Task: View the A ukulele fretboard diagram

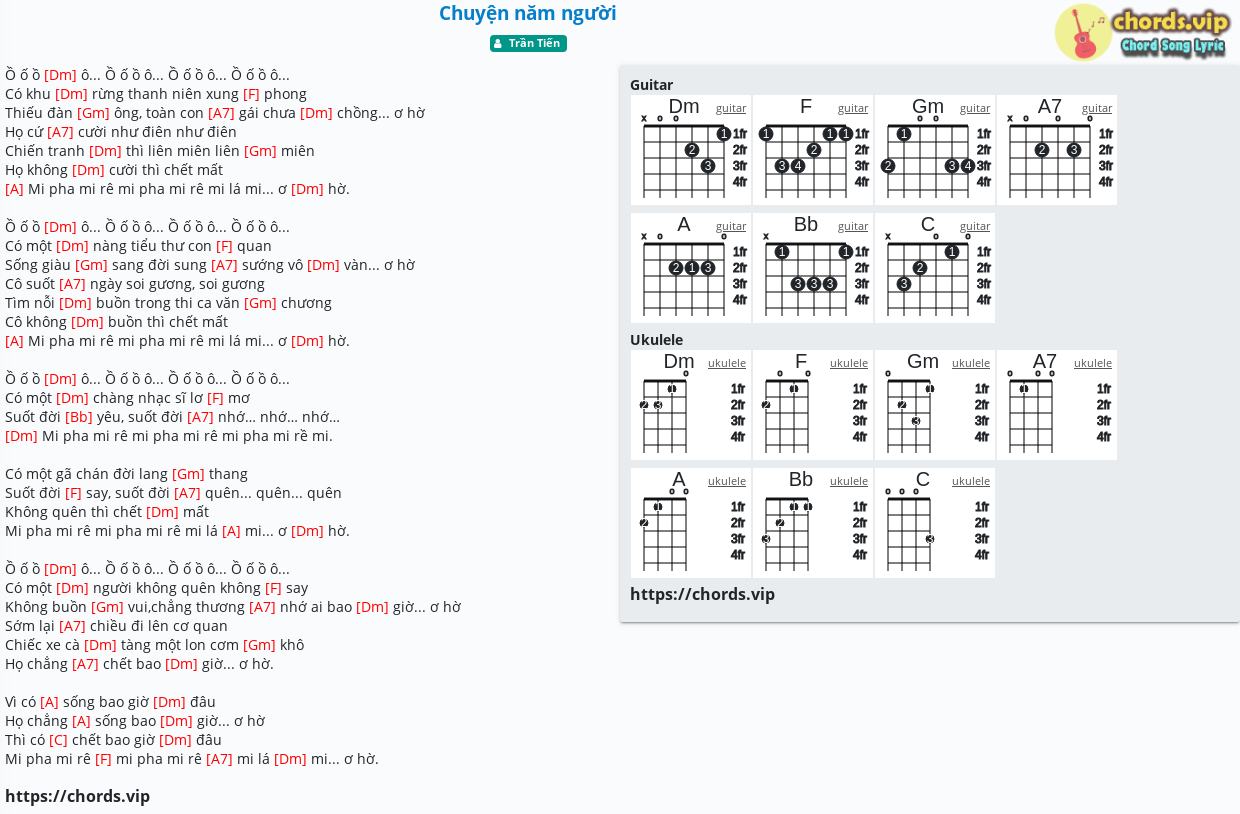Action: [x=691, y=523]
